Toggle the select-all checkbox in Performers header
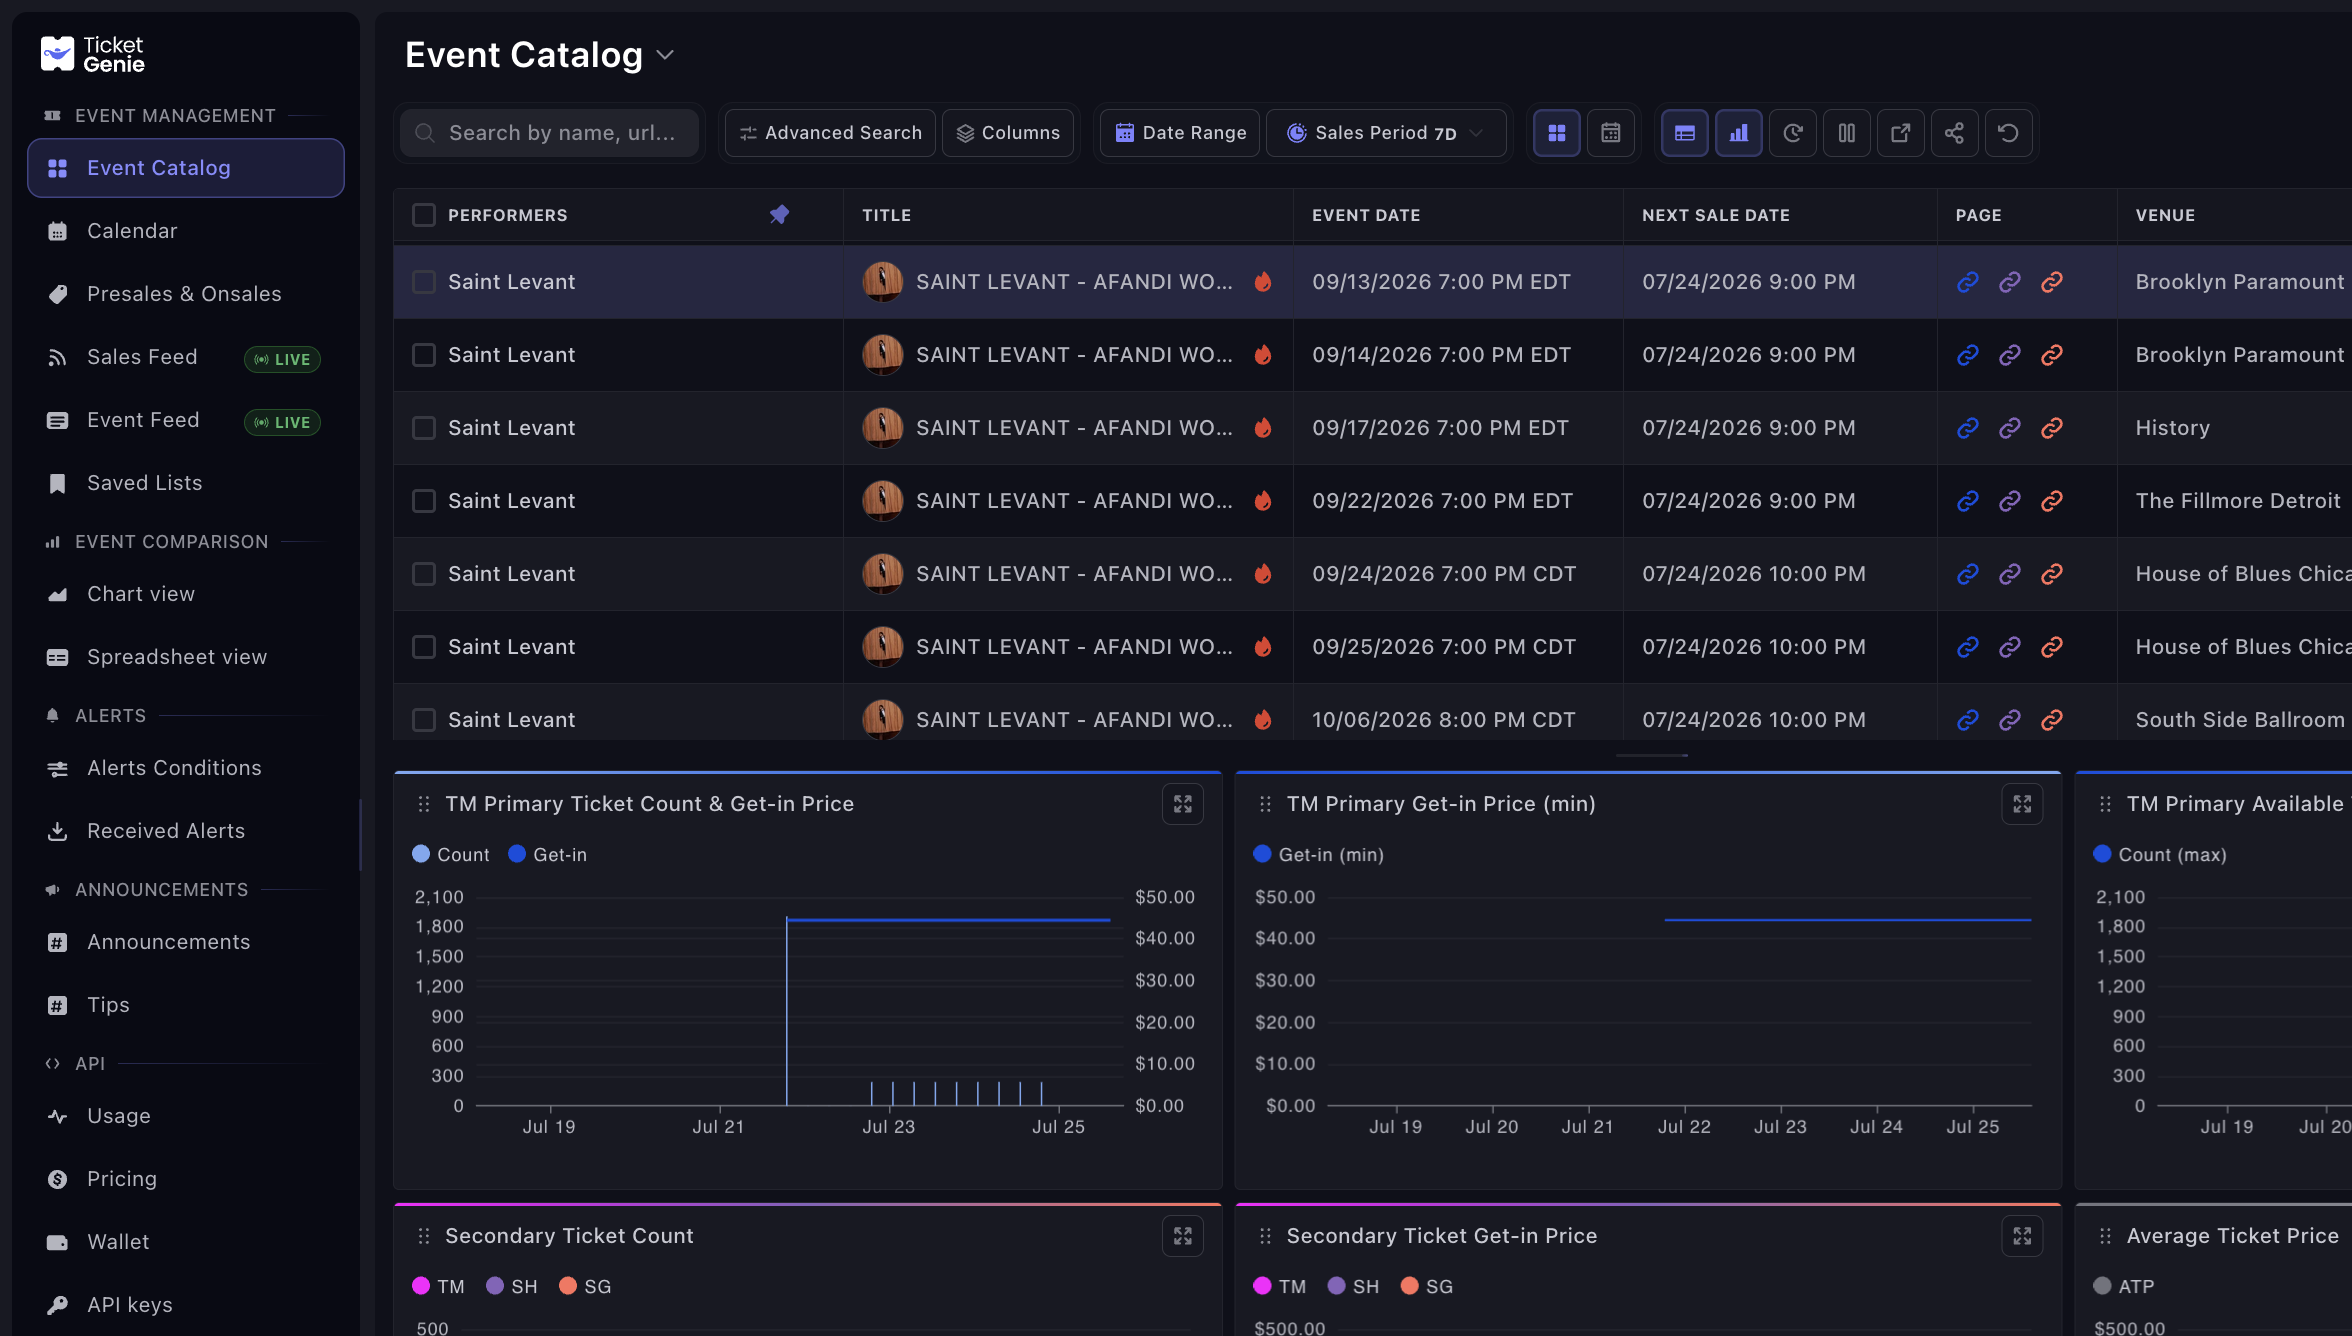 (x=424, y=215)
